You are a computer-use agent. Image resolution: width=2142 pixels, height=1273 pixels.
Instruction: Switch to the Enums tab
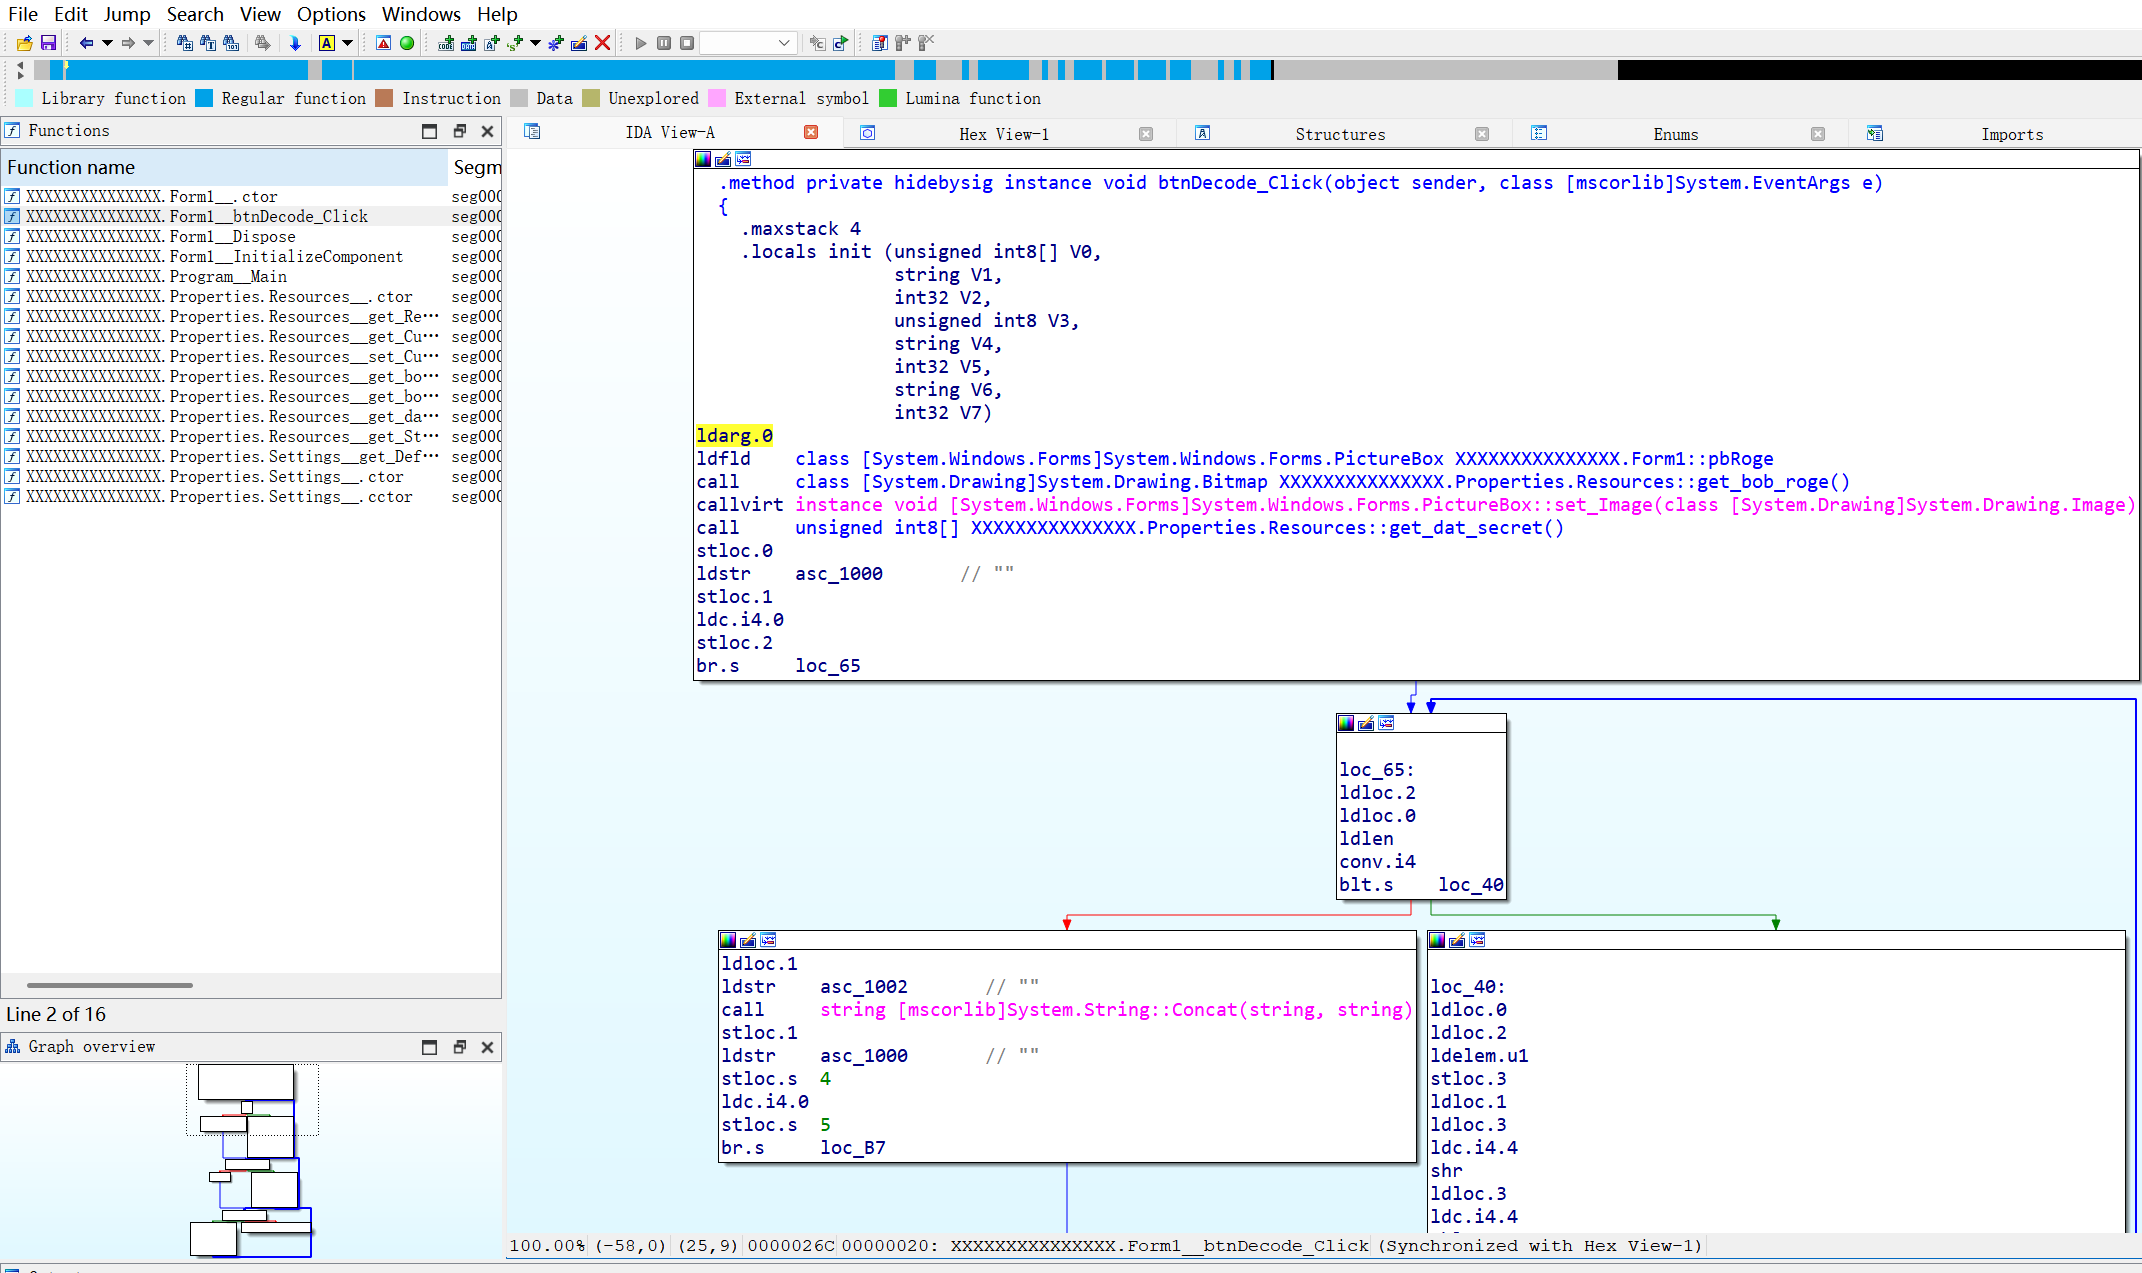click(1676, 134)
